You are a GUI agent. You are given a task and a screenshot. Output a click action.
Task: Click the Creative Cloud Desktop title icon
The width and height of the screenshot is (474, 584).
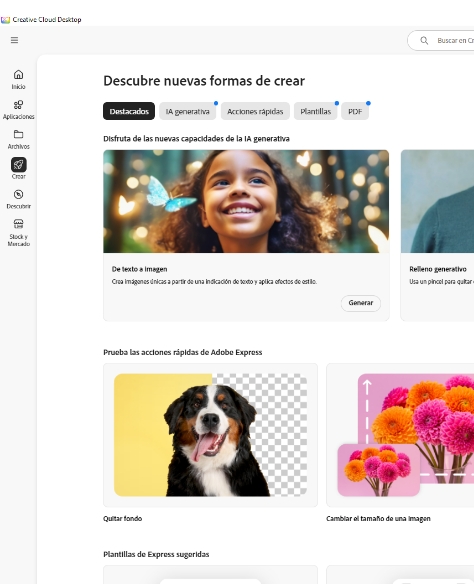click(x=5, y=20)
